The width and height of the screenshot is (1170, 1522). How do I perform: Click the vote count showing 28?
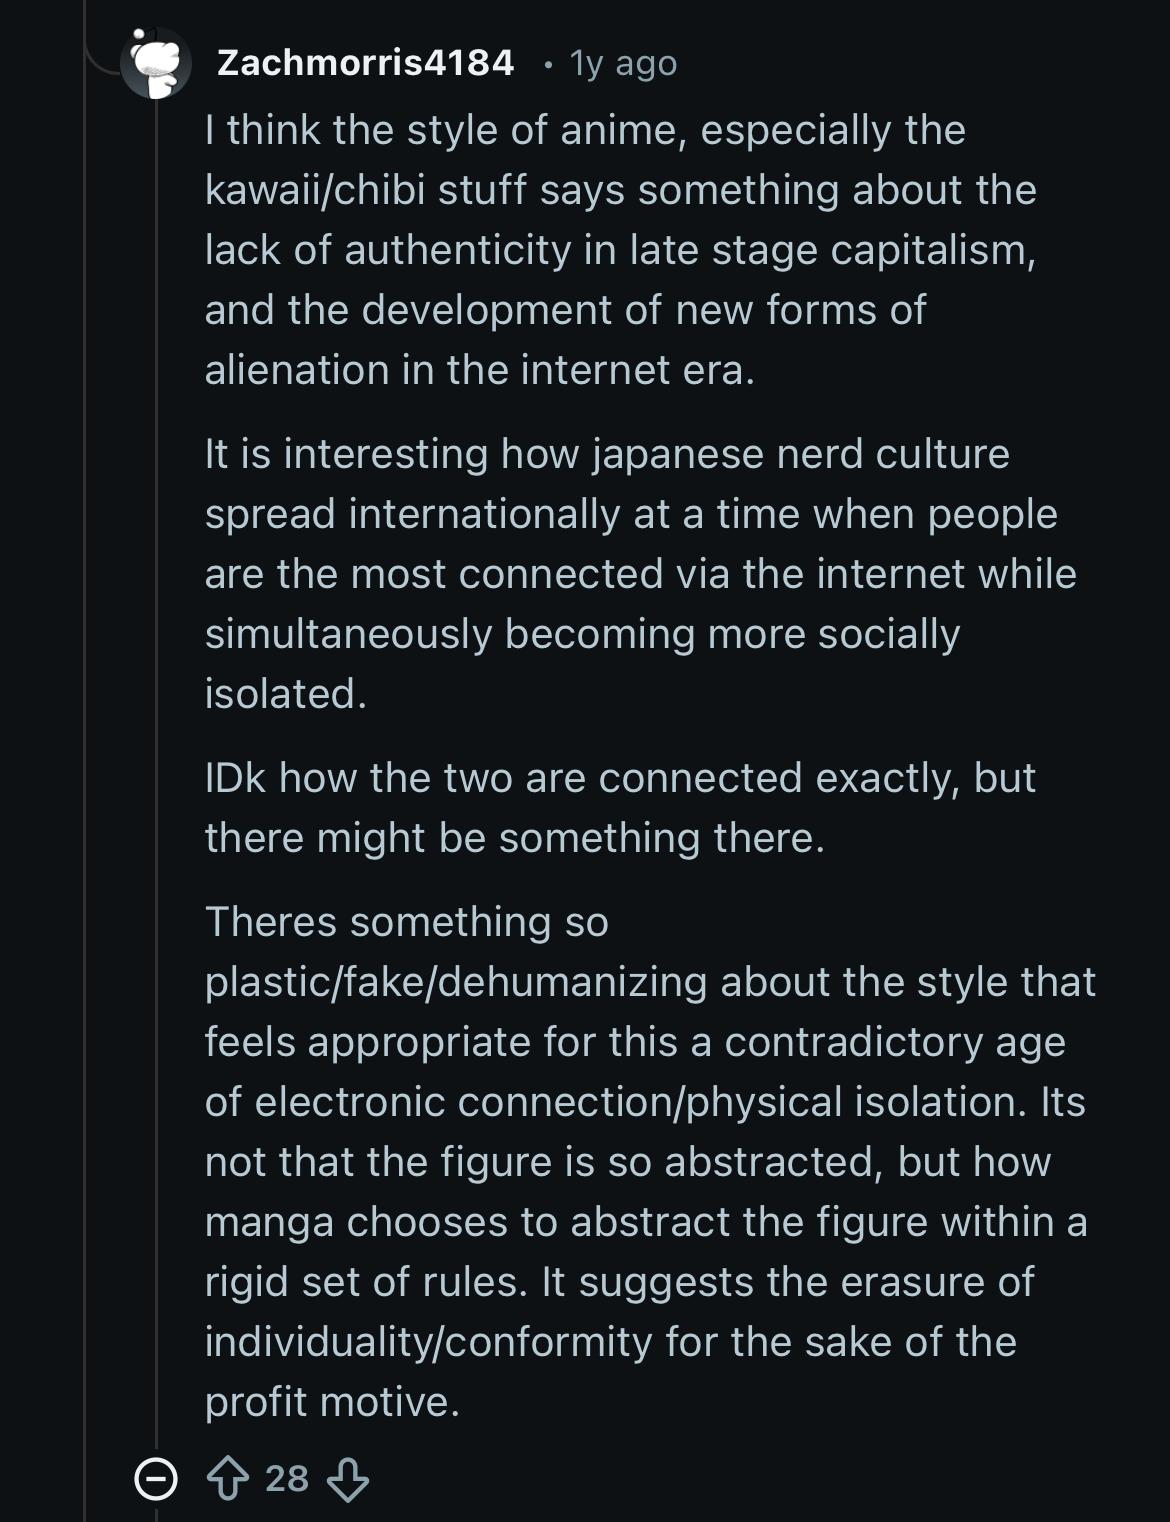[287, 1478]
